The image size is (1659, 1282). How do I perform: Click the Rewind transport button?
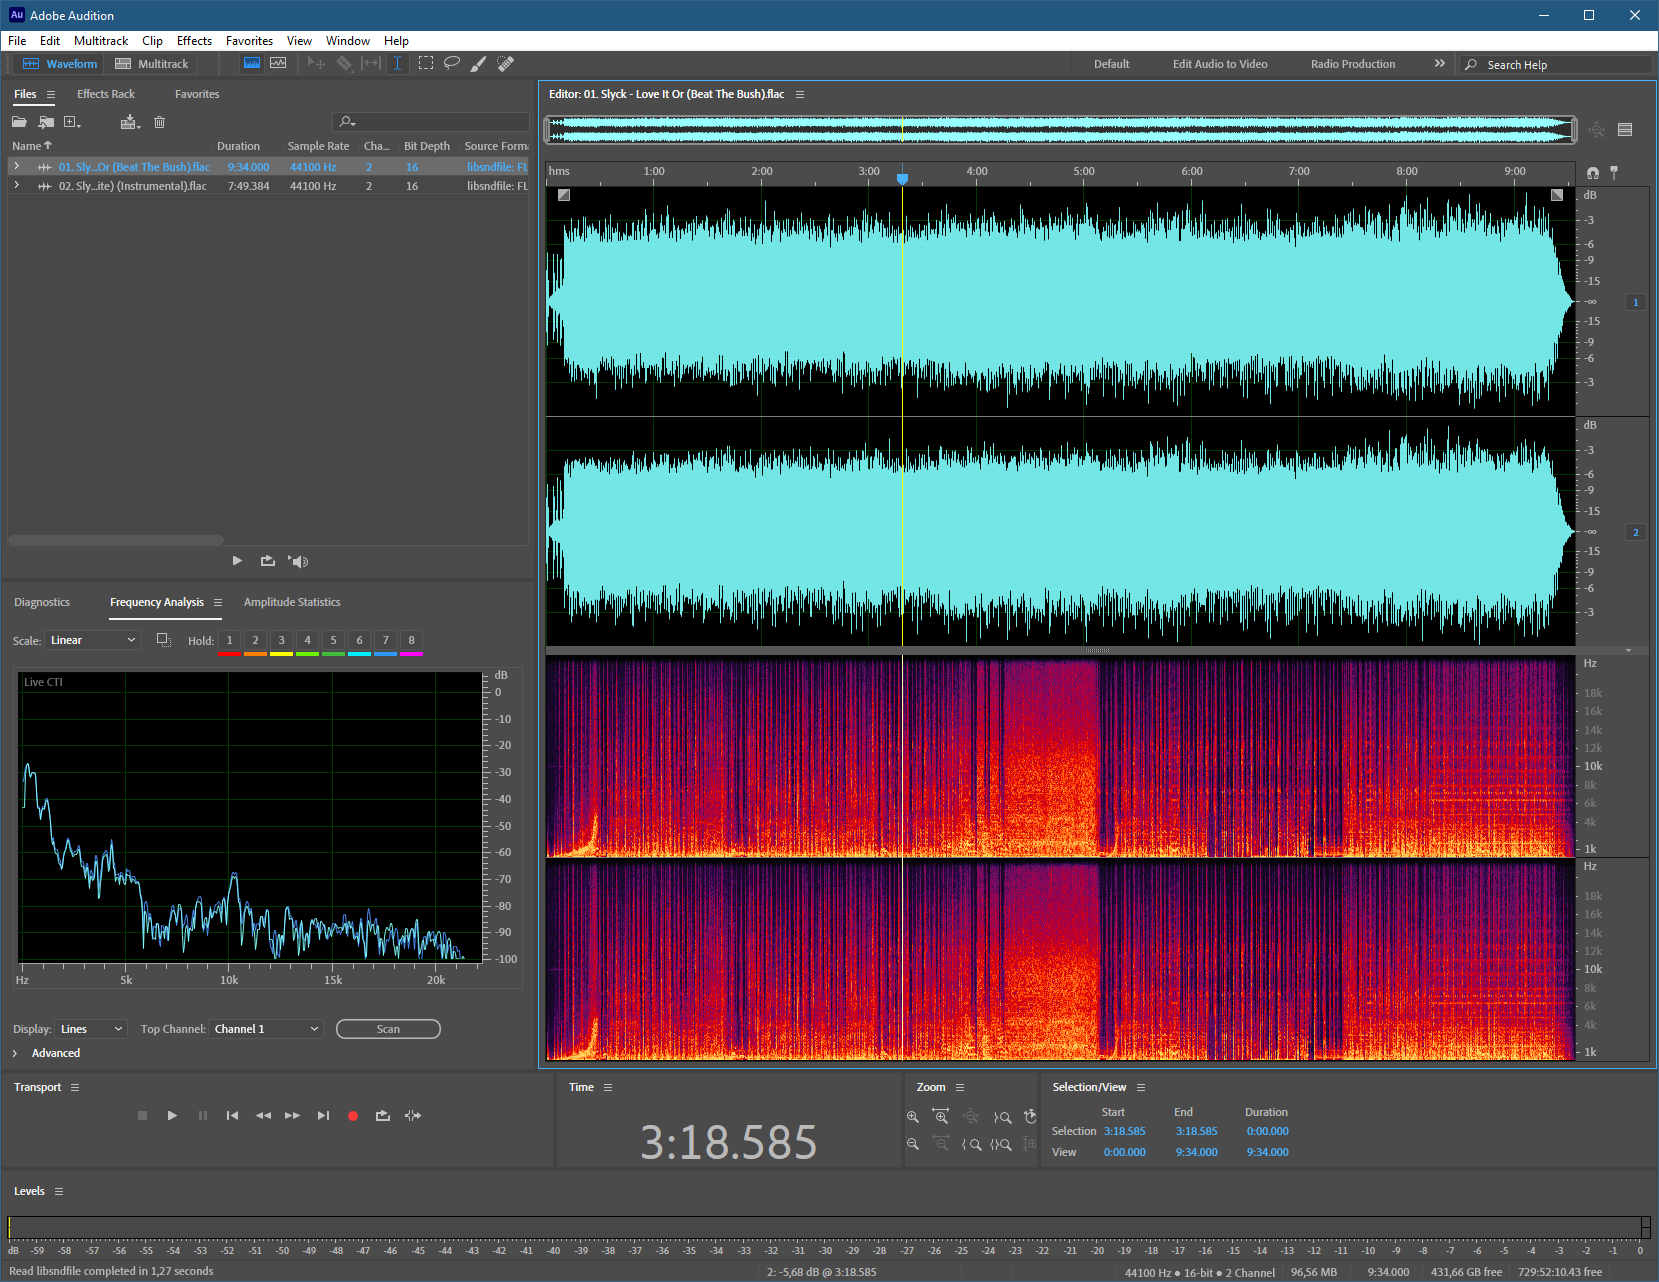pos(263,1115)
